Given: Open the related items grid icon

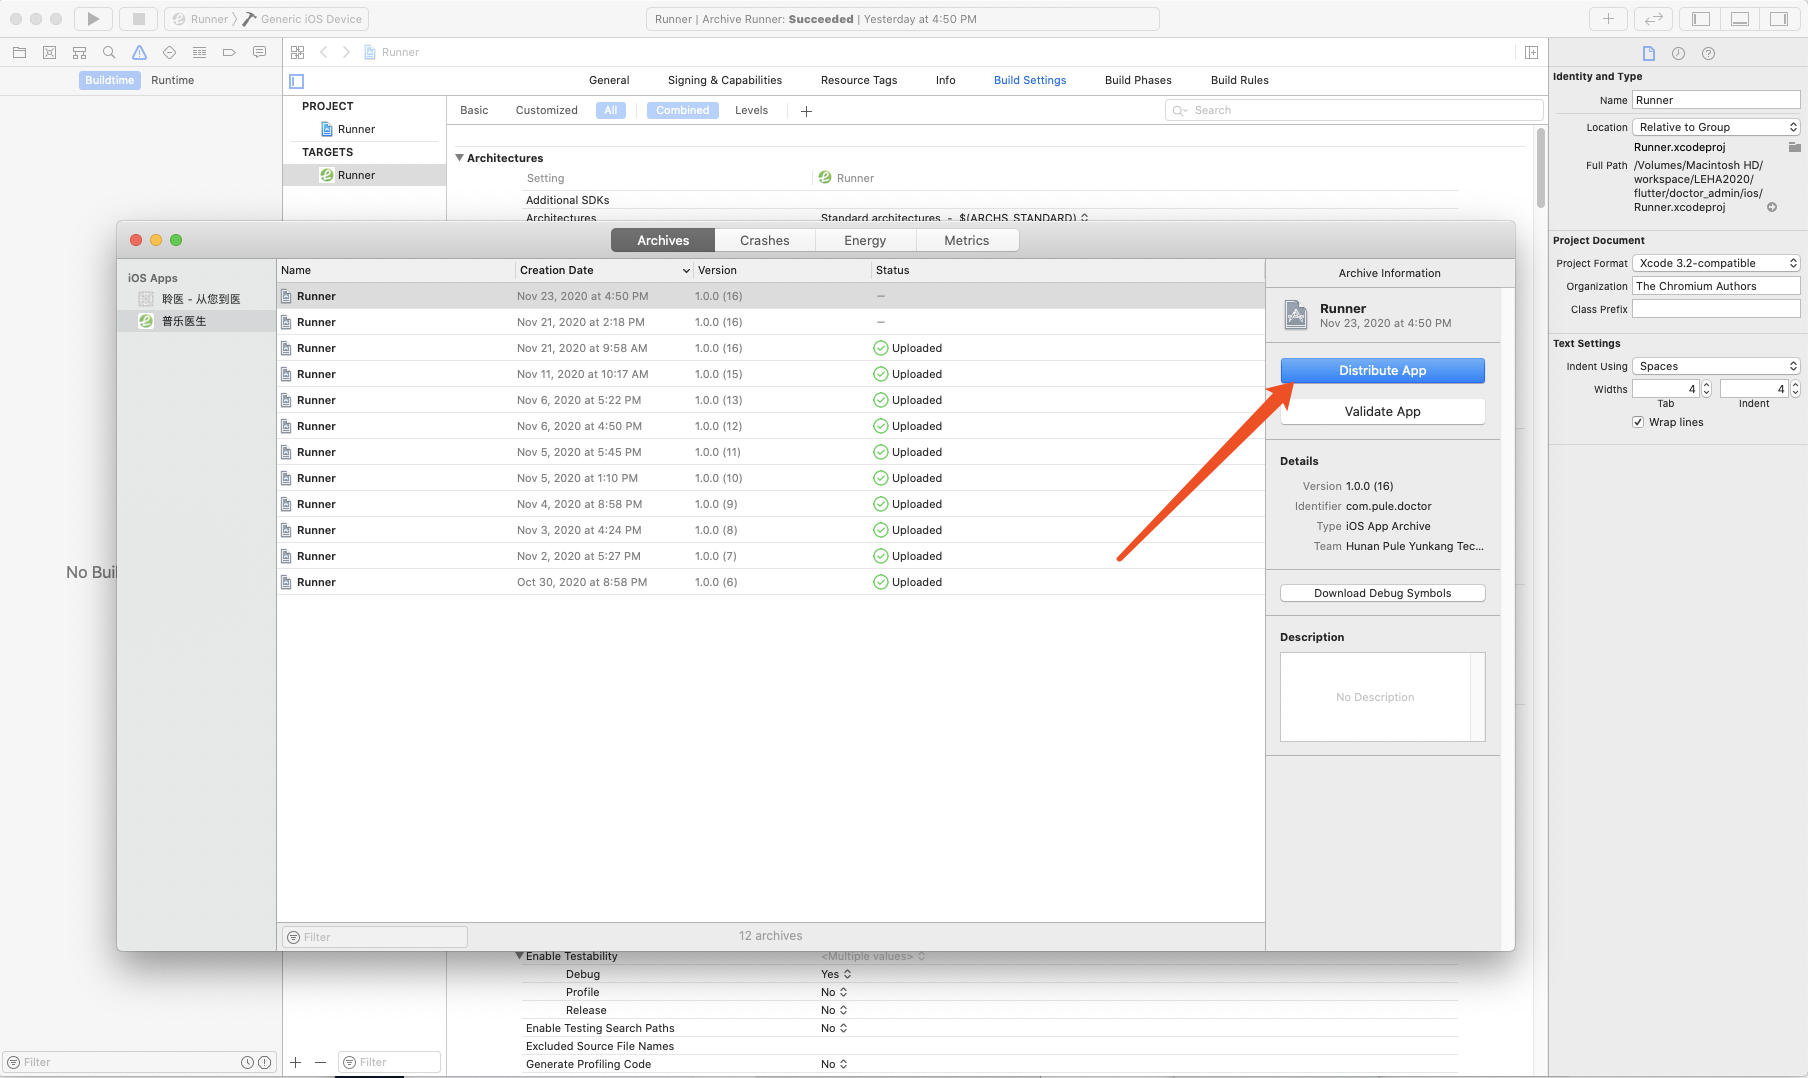Looking at the screenshot, I should (297, 52).
